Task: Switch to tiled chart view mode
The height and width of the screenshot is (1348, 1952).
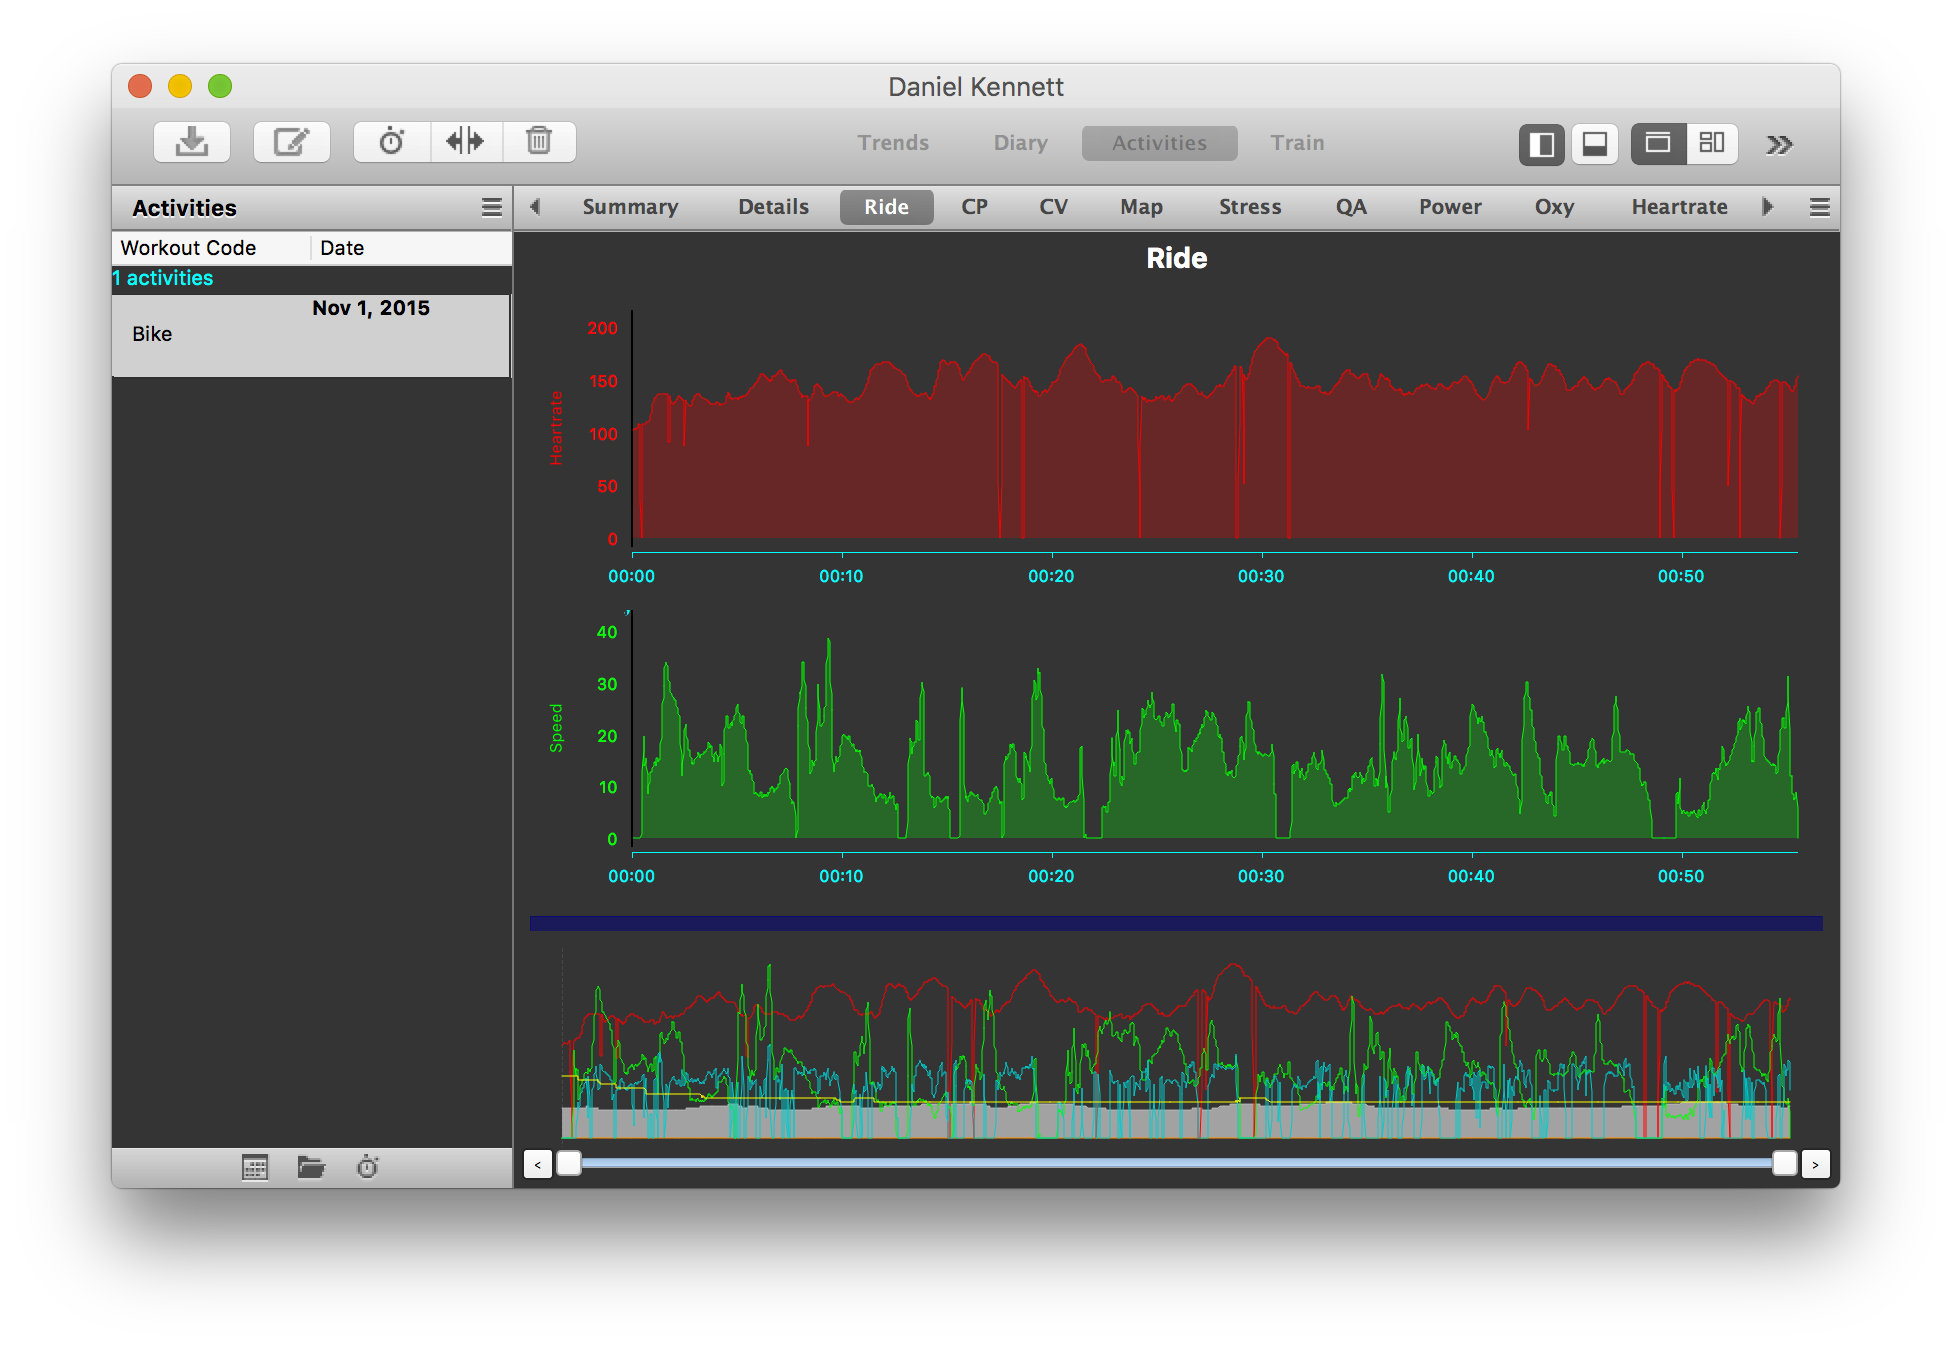Action: (x=1712, y=144)
